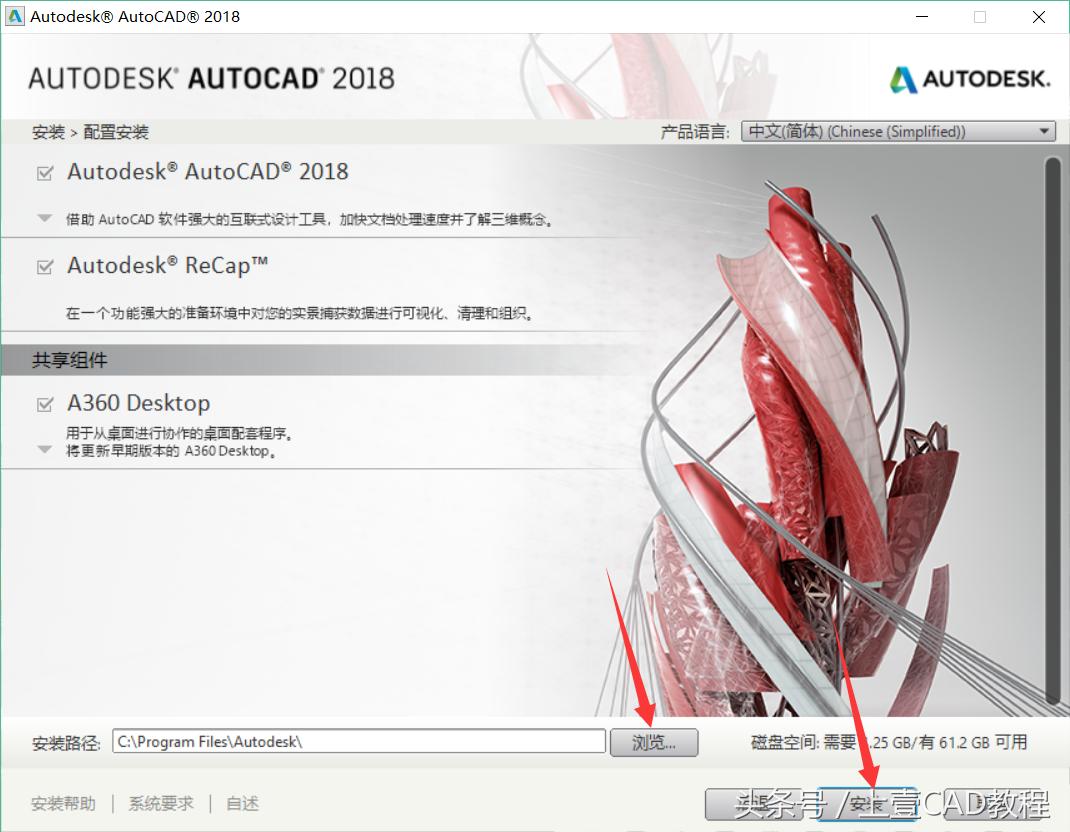Image resolution: width=1070 pixels, height=832 pixels.
Task: Click the Autodesk logo in top right corner
Action: click(966, 78)
